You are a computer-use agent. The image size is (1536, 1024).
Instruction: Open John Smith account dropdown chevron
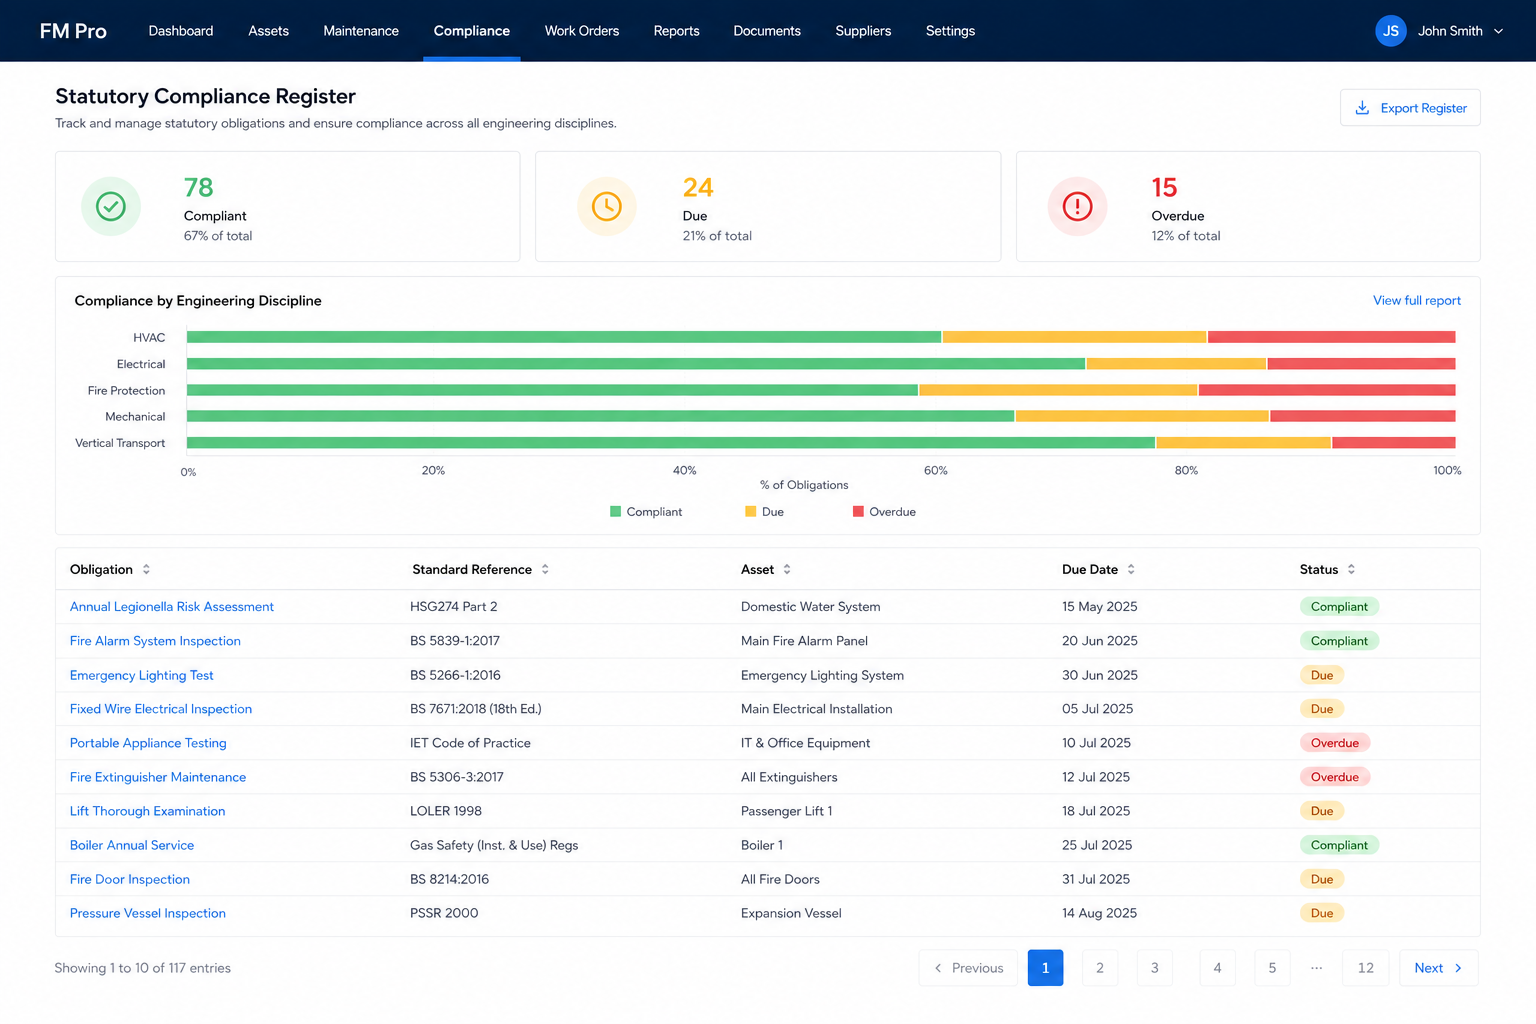click(1498, 31)
